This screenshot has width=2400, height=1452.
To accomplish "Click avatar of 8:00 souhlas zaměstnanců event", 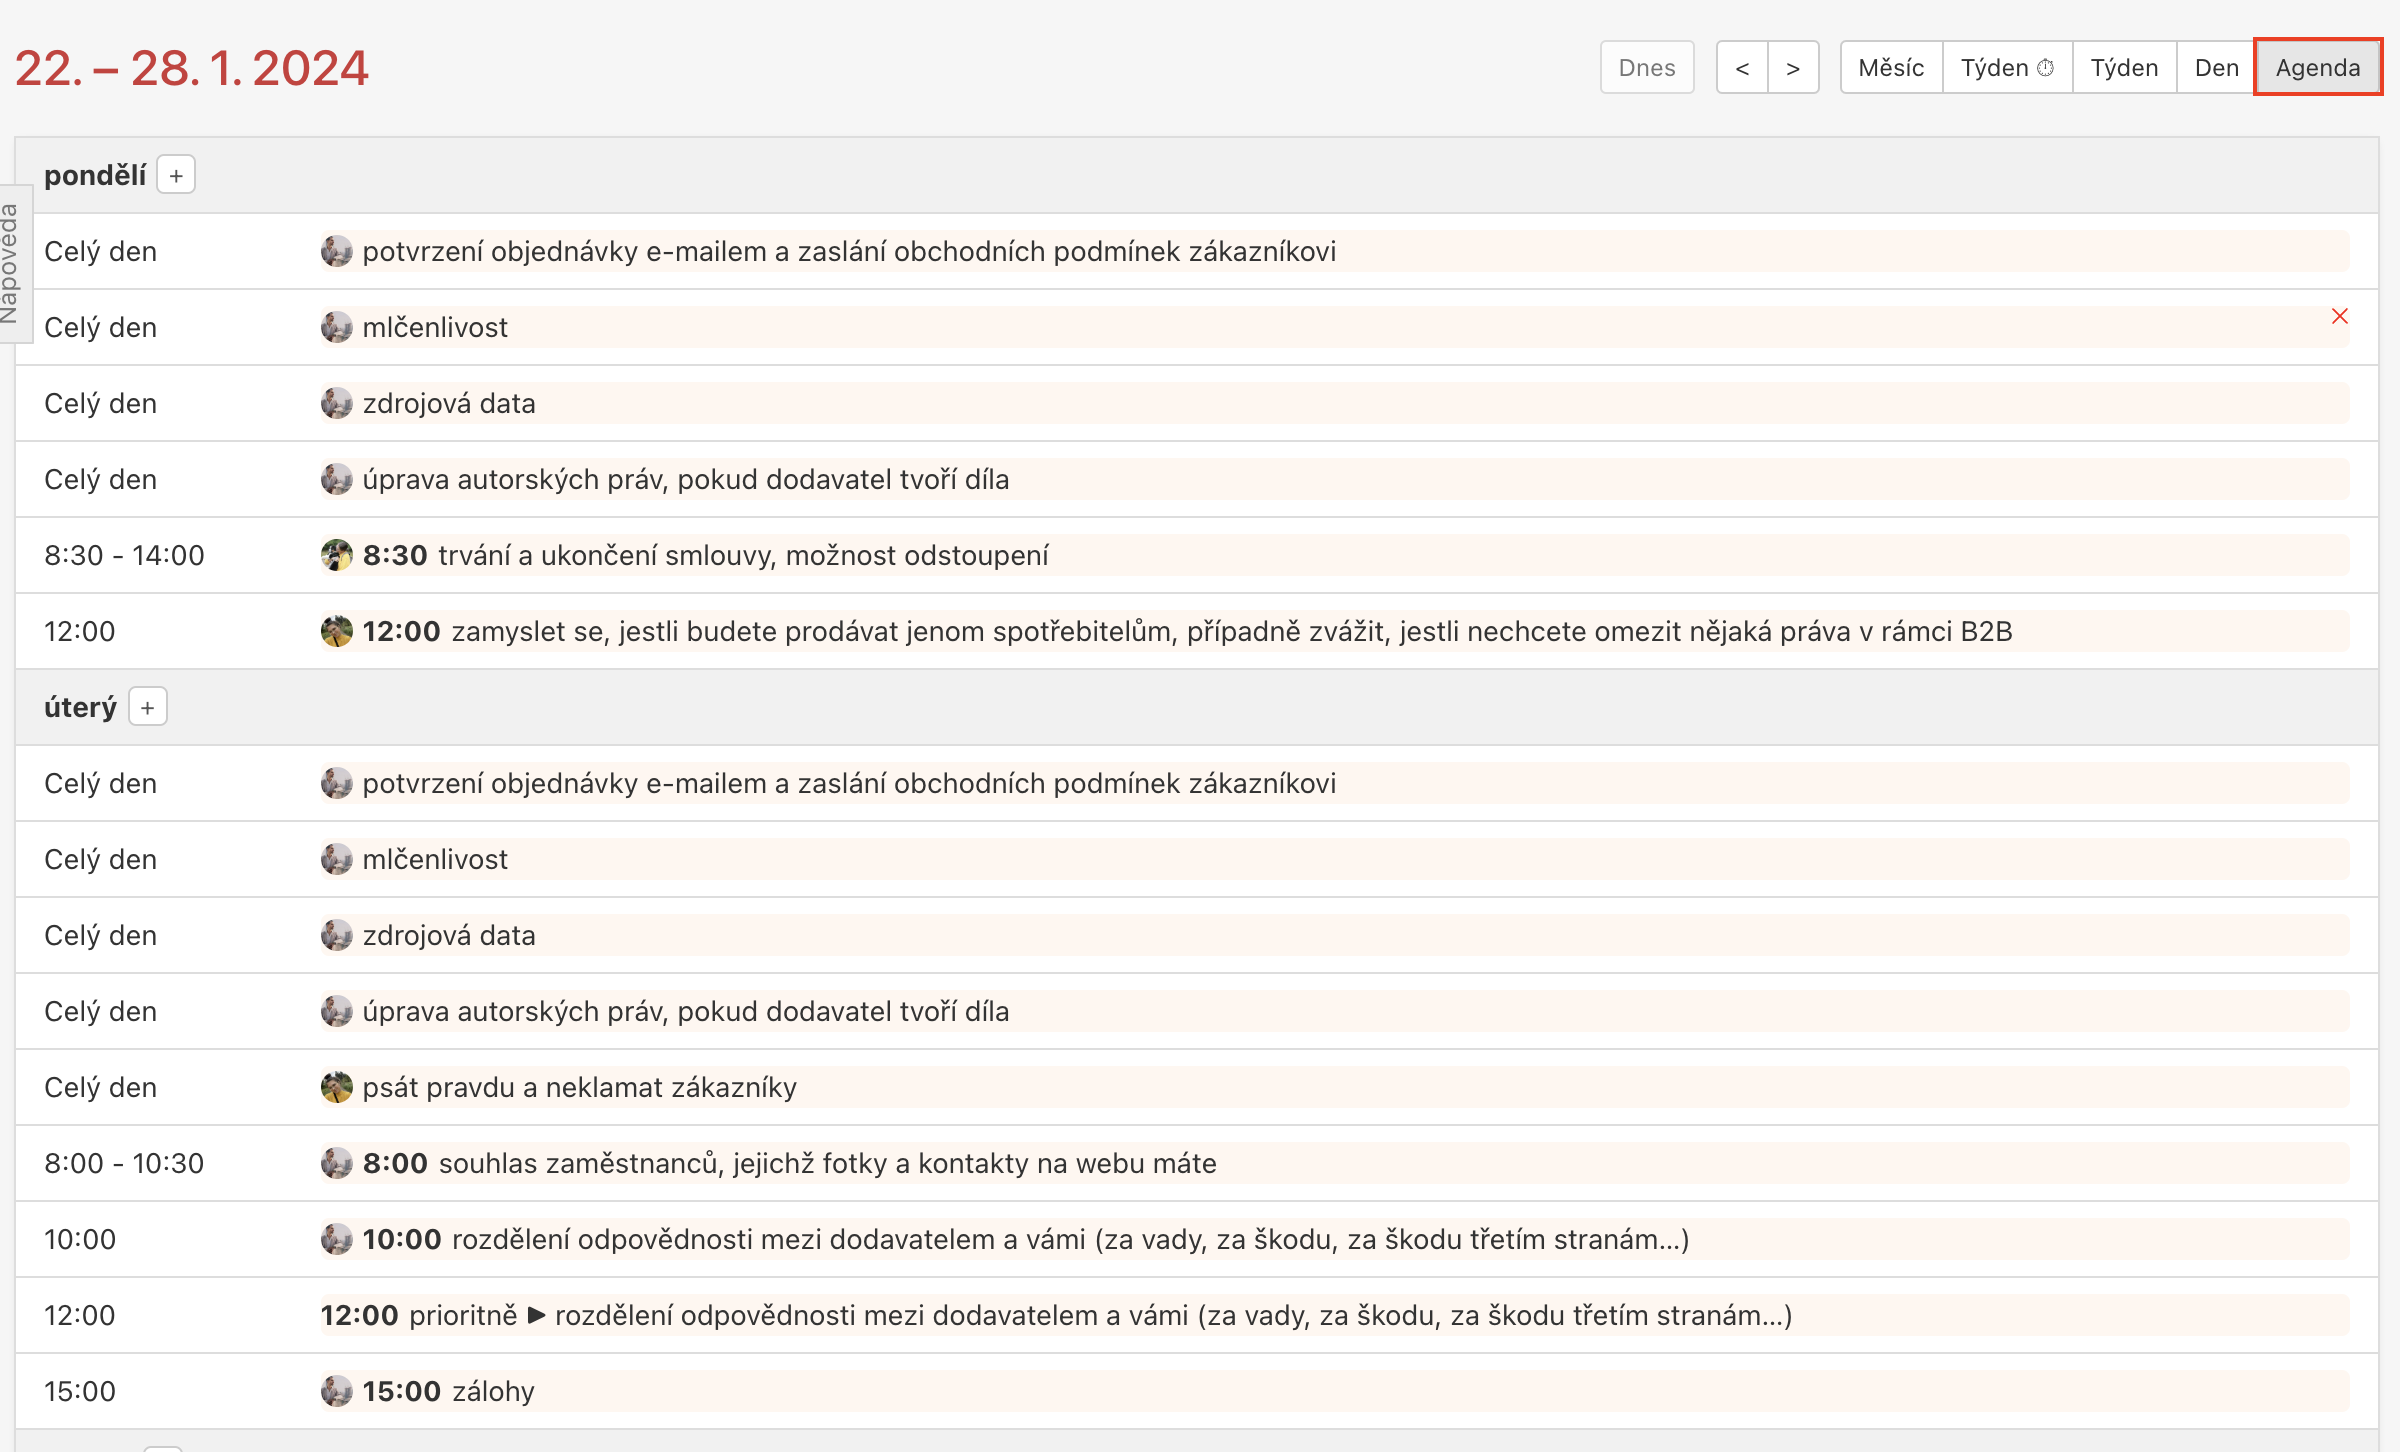I will pyautogui.click(x=337, y=1163).
